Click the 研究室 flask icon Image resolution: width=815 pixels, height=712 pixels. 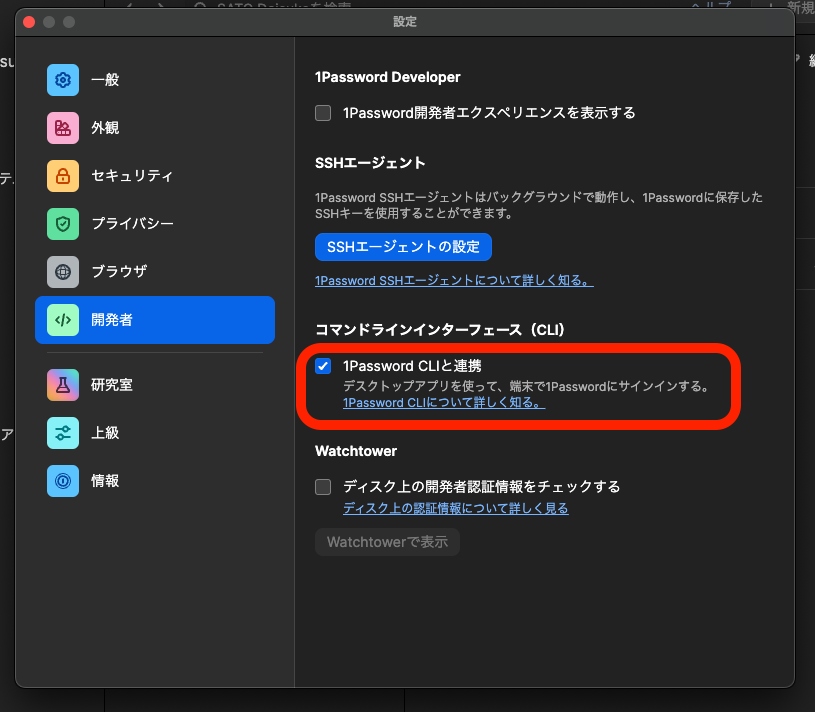[x=63, y=385]
